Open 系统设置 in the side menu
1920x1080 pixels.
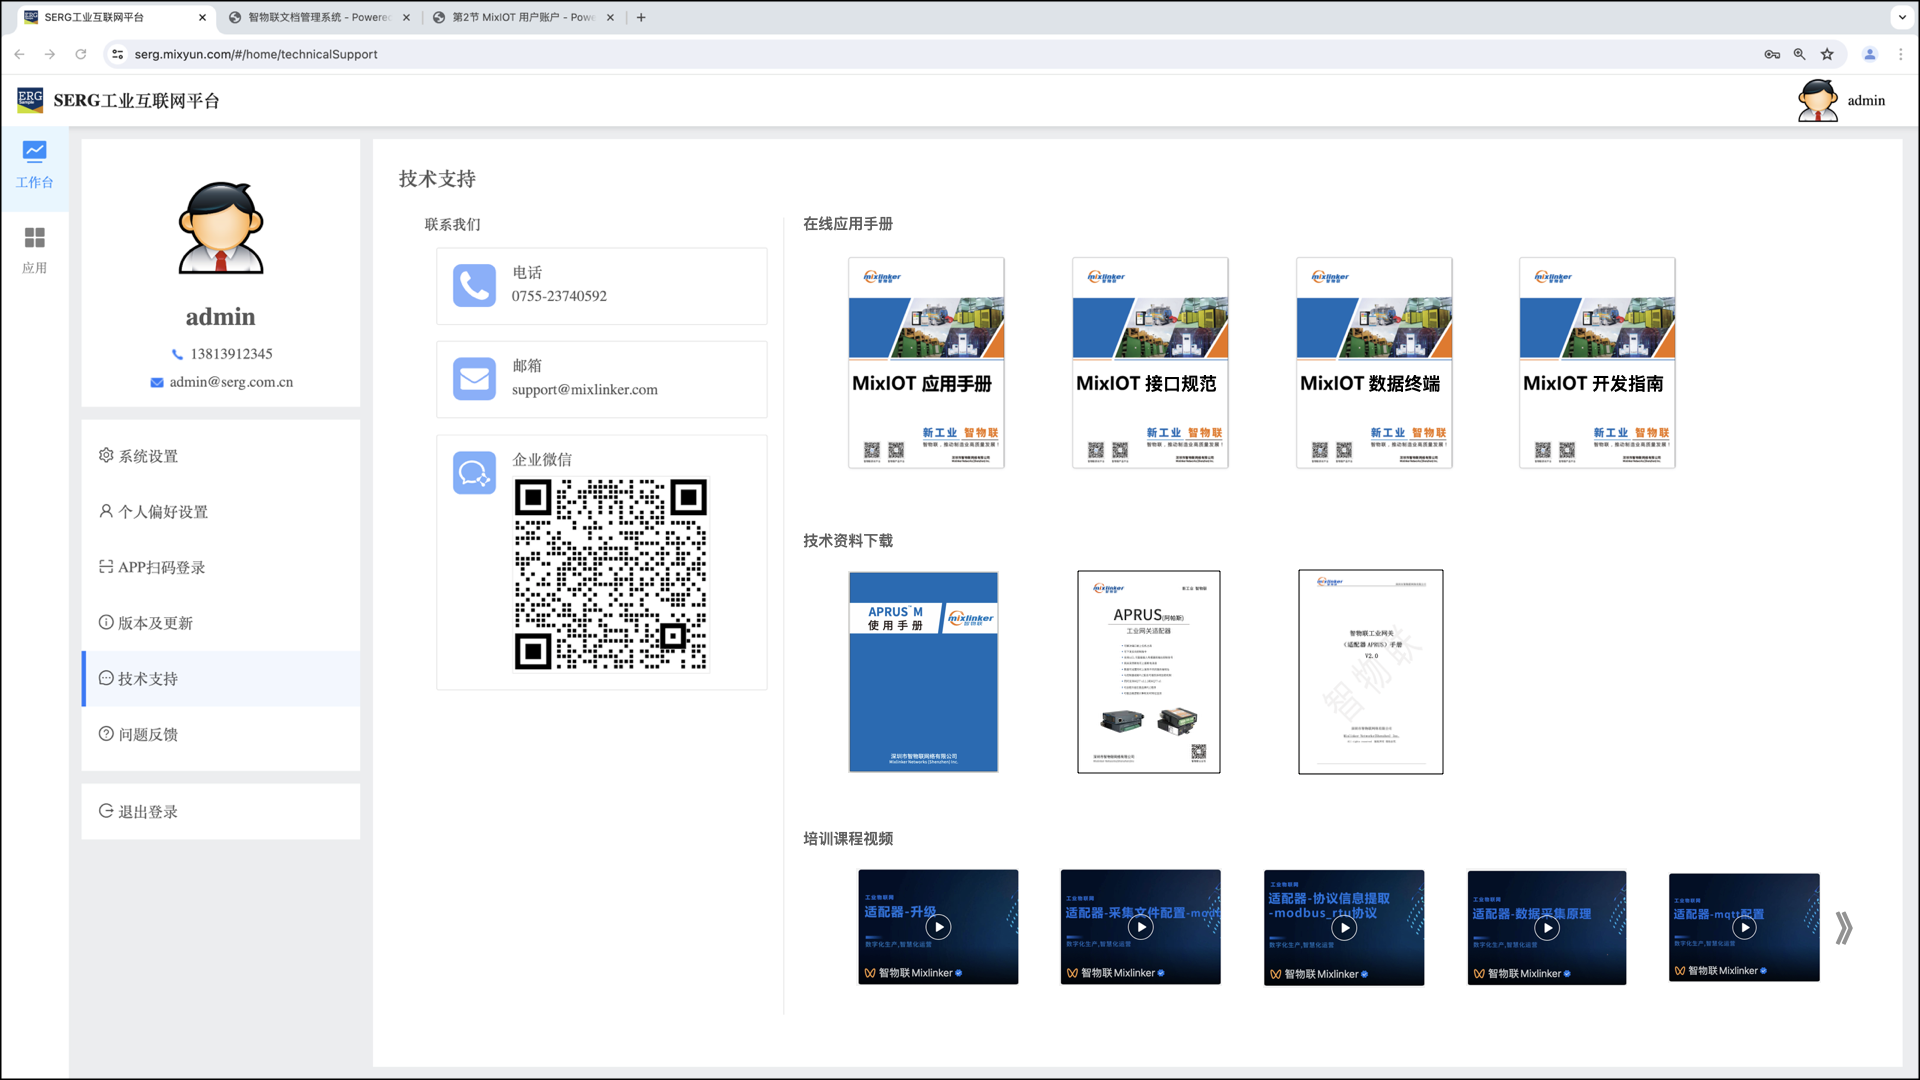point(148,456)
